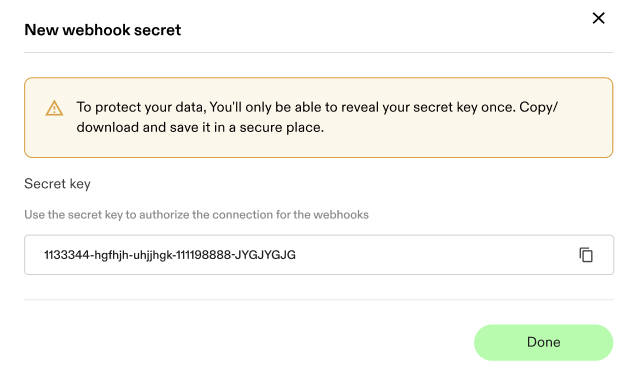The image size is (628, 372).
Task: Click the helper text about authorizing webhooks
Action: coord(196,215)
